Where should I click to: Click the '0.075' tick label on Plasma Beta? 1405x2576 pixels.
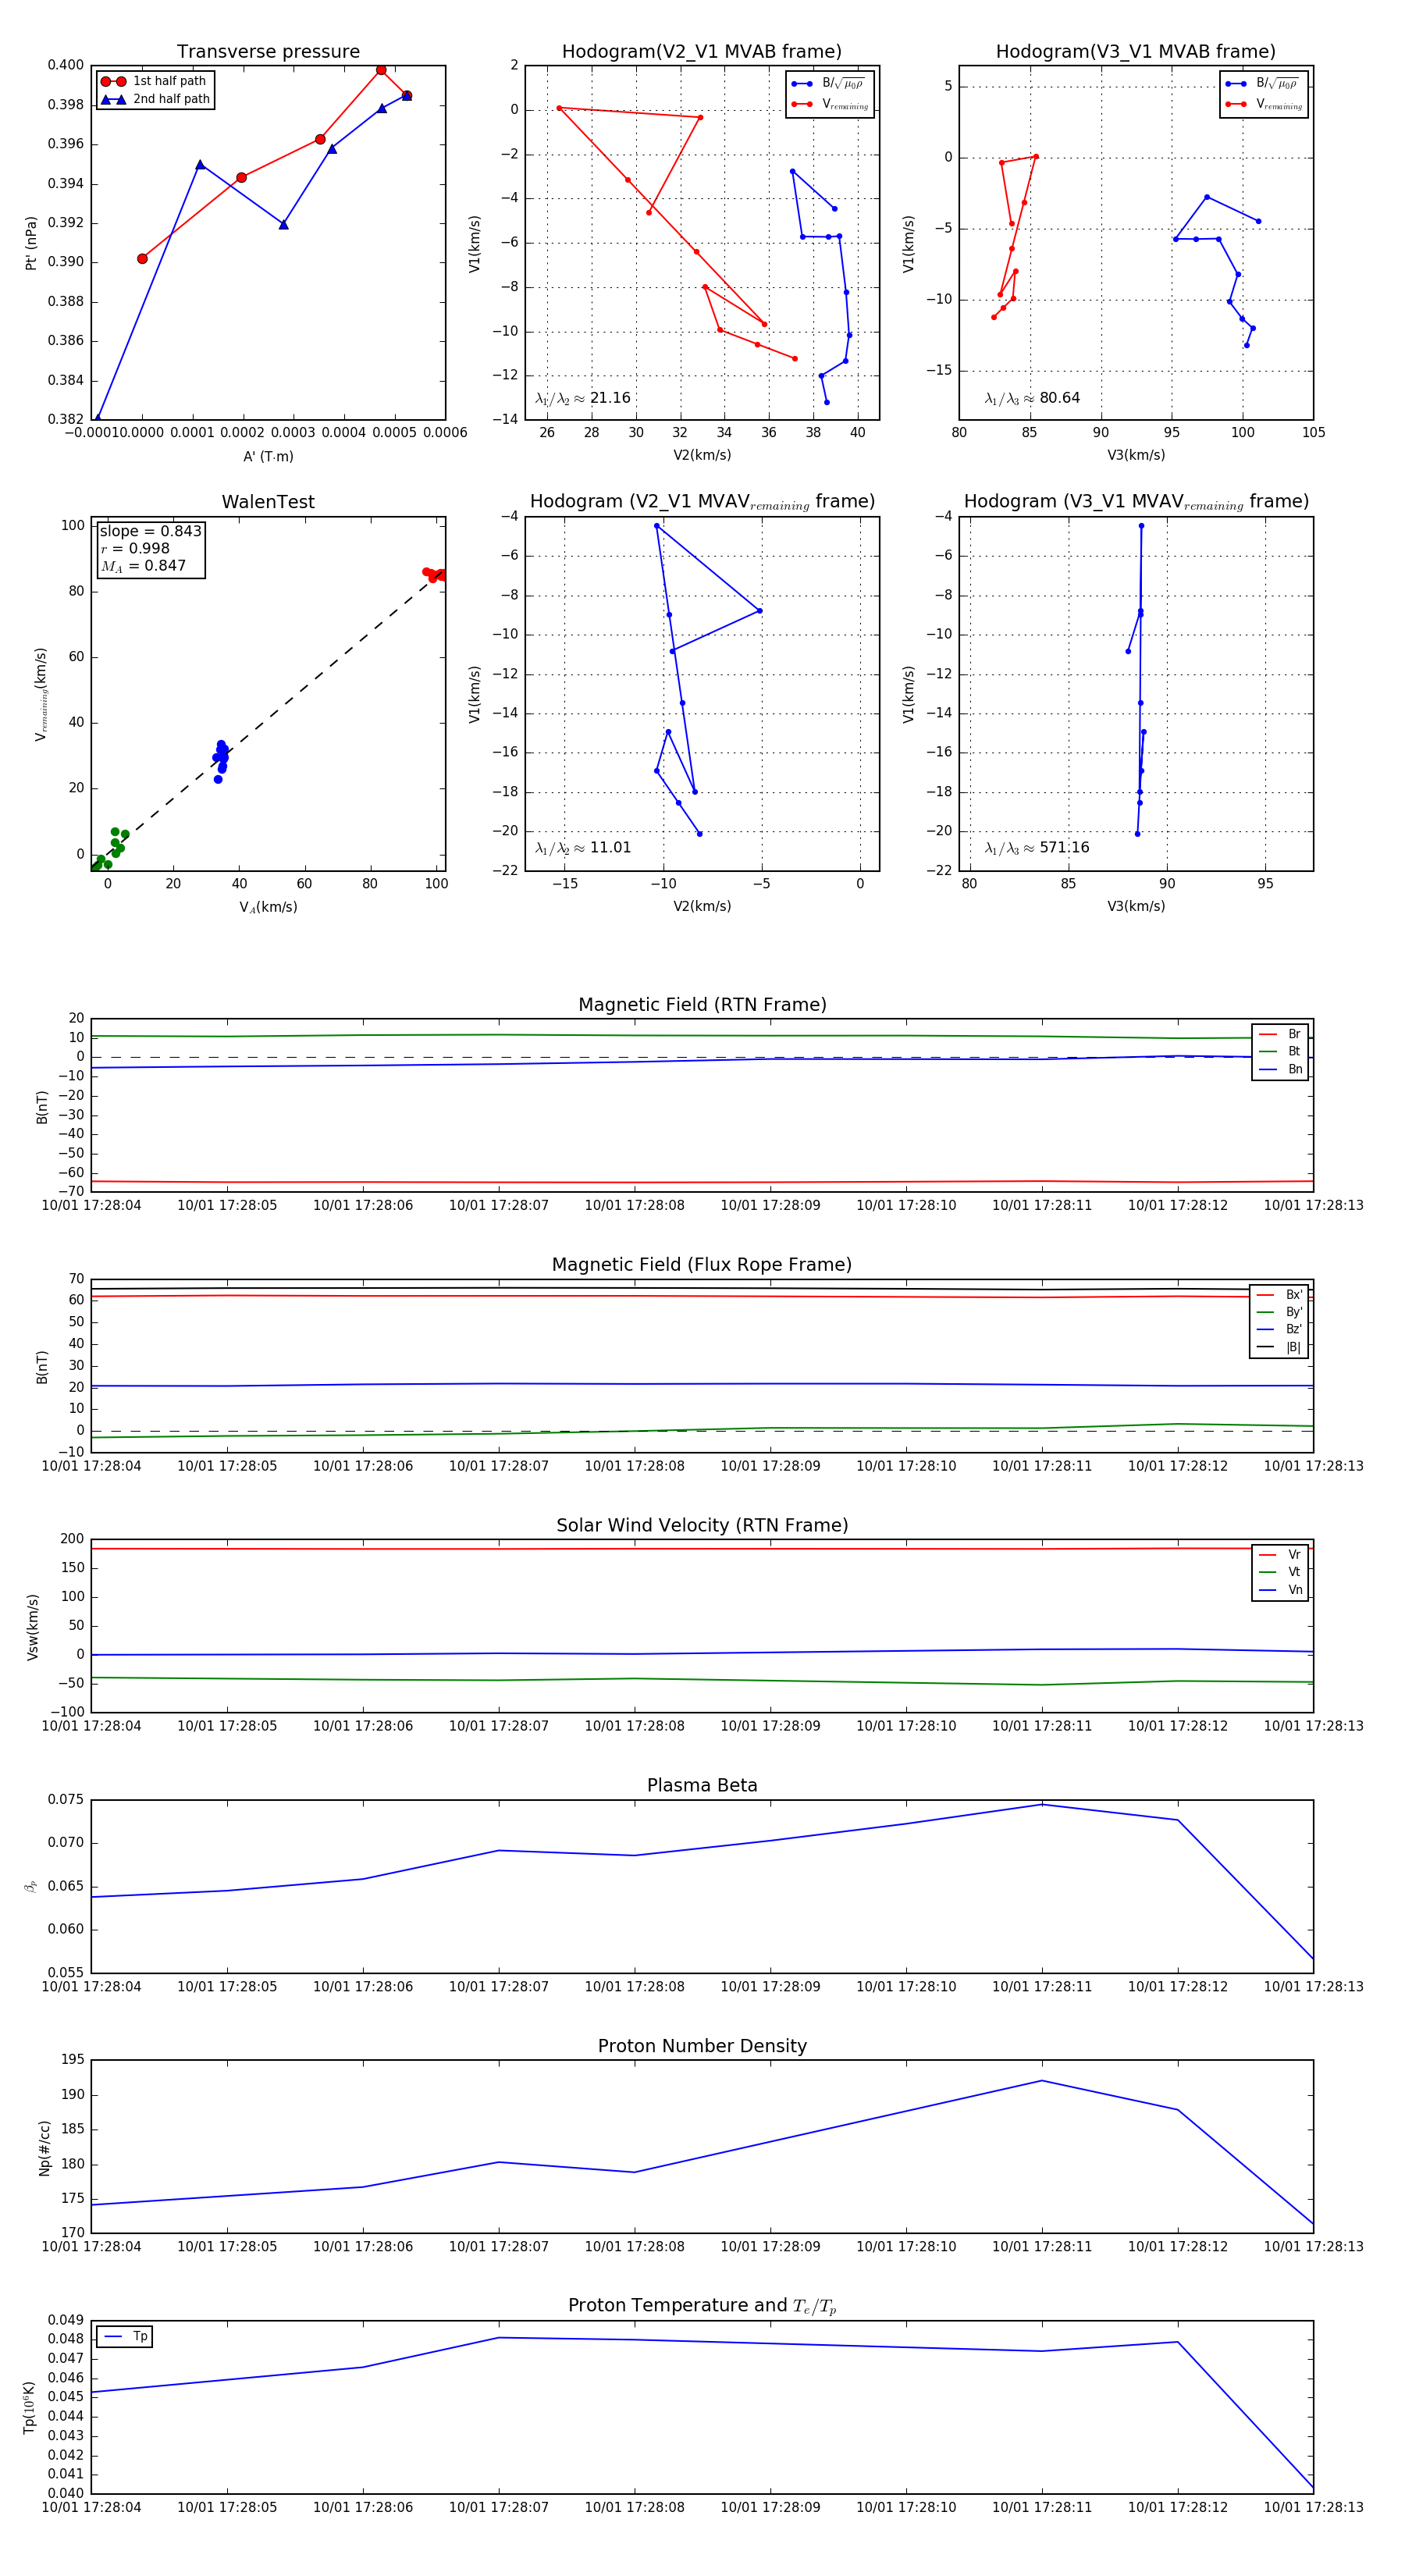pos(66,1800)
